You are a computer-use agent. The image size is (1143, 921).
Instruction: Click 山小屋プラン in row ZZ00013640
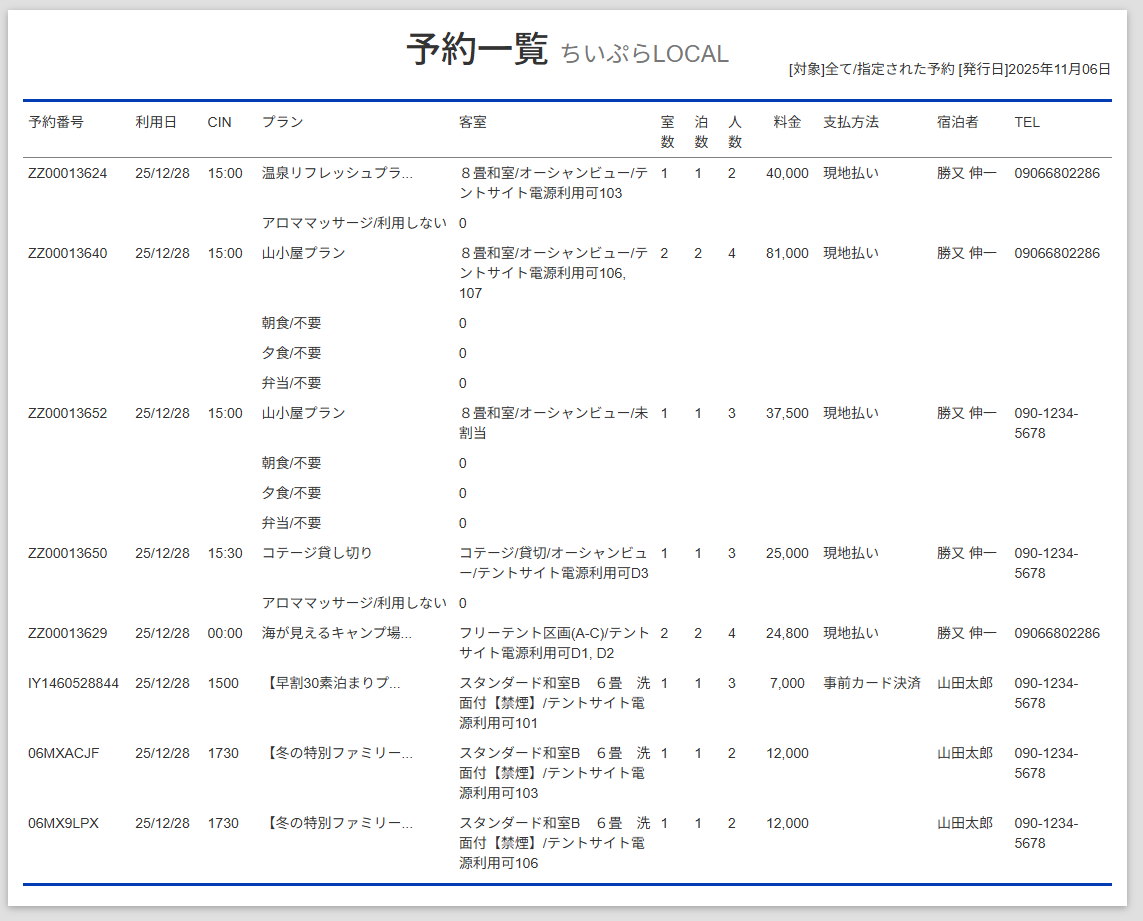click(x=304, y=254)
